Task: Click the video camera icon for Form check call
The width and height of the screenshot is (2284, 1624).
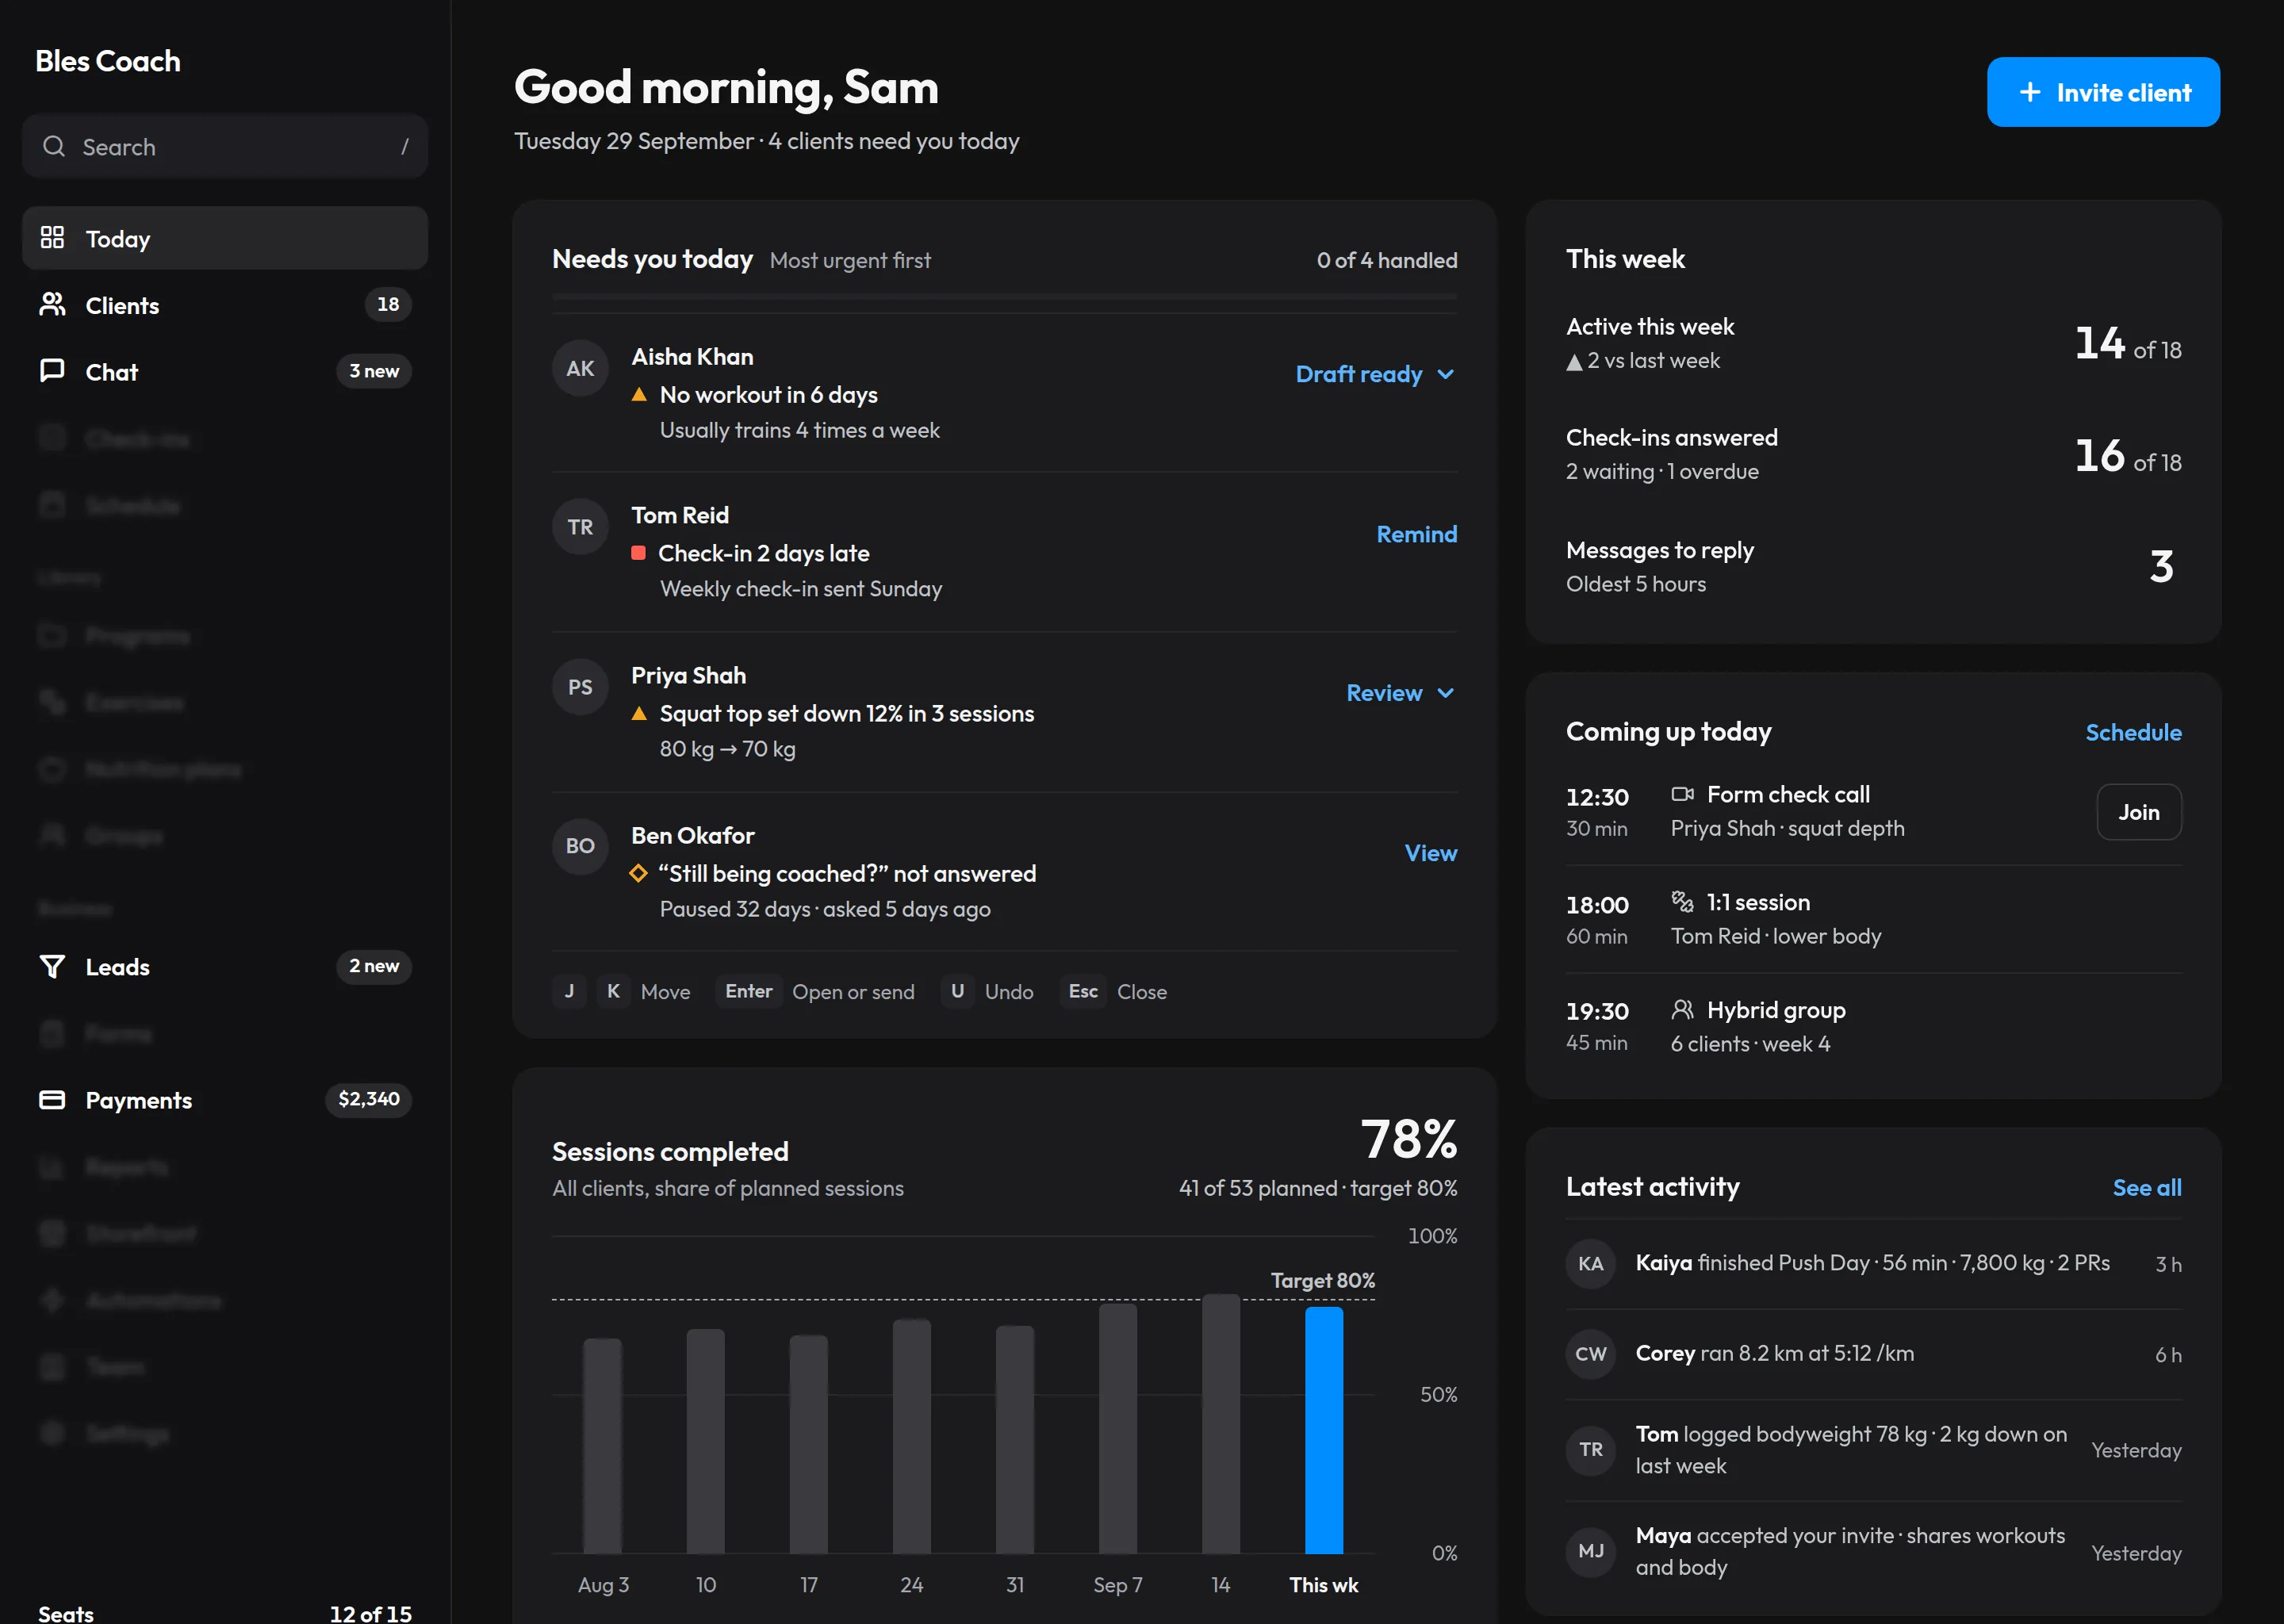Action: point(1682,794)
